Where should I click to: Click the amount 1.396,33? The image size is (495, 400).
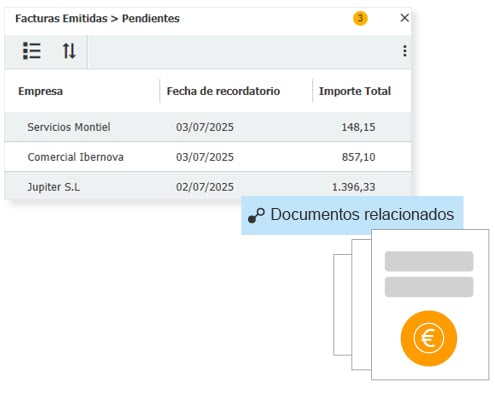pyautogui.click(x=354, y=187)
